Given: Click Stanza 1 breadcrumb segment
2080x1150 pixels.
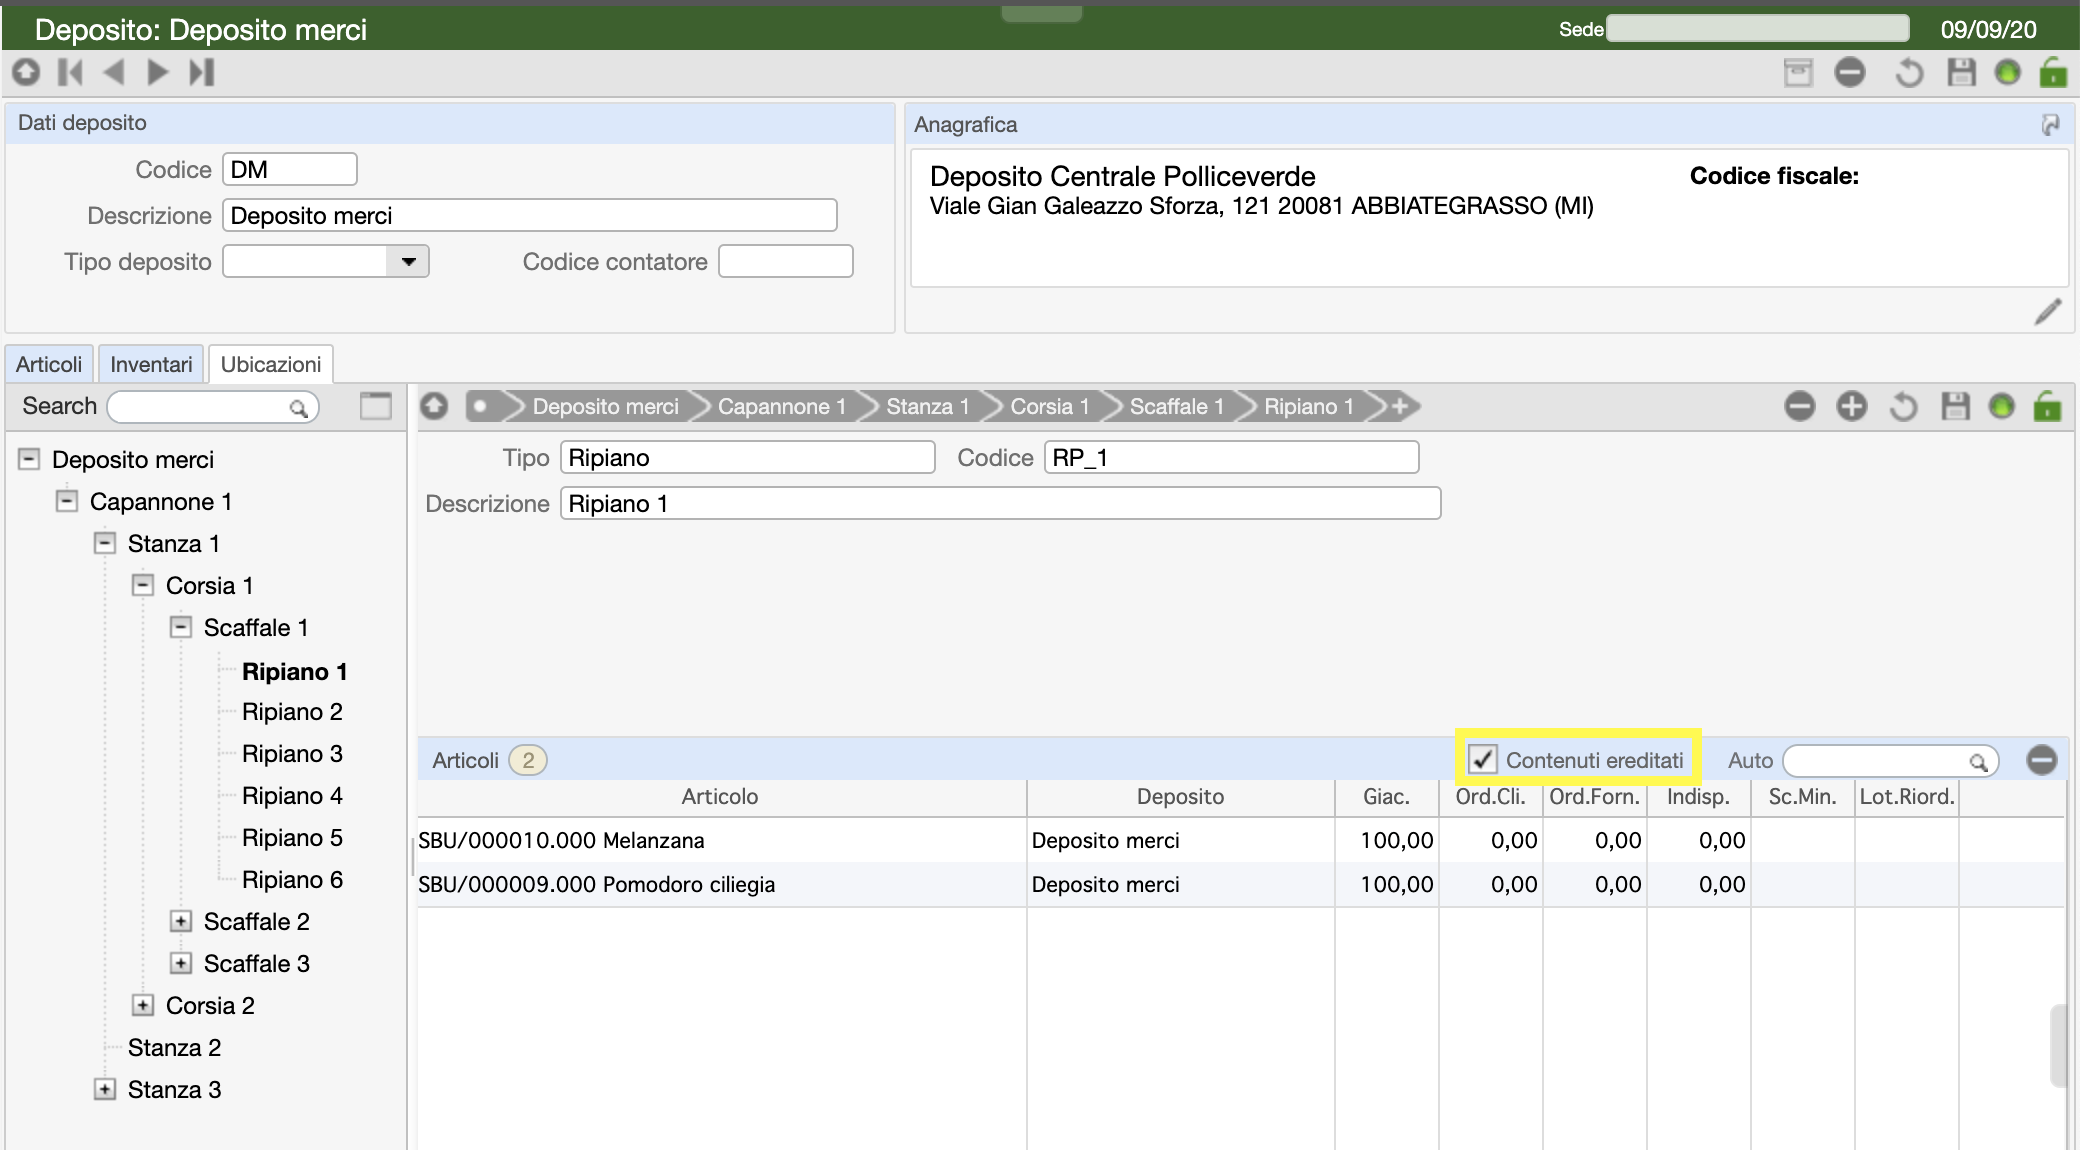Looking at the screenshot, I should click(928, 406).
